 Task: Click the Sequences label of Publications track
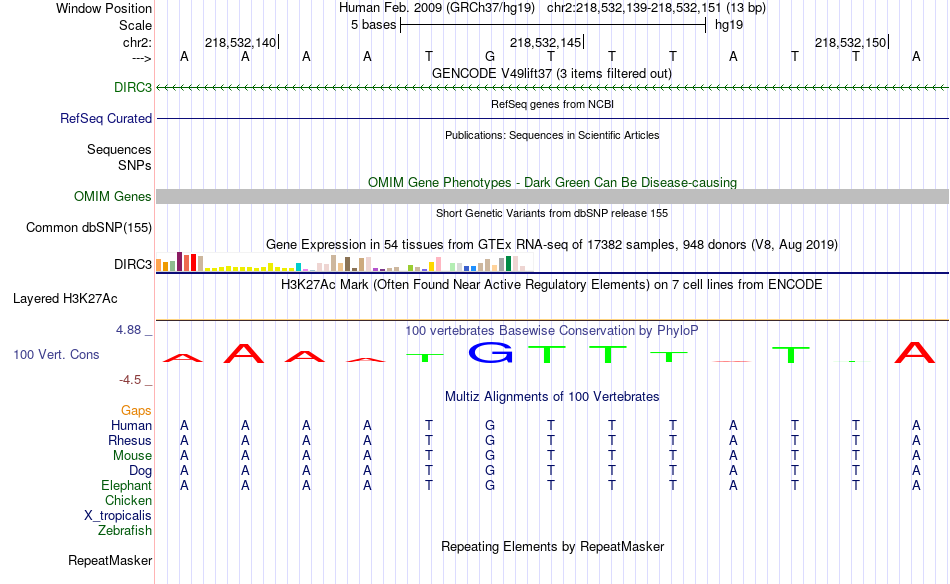(x=119, y=149)
